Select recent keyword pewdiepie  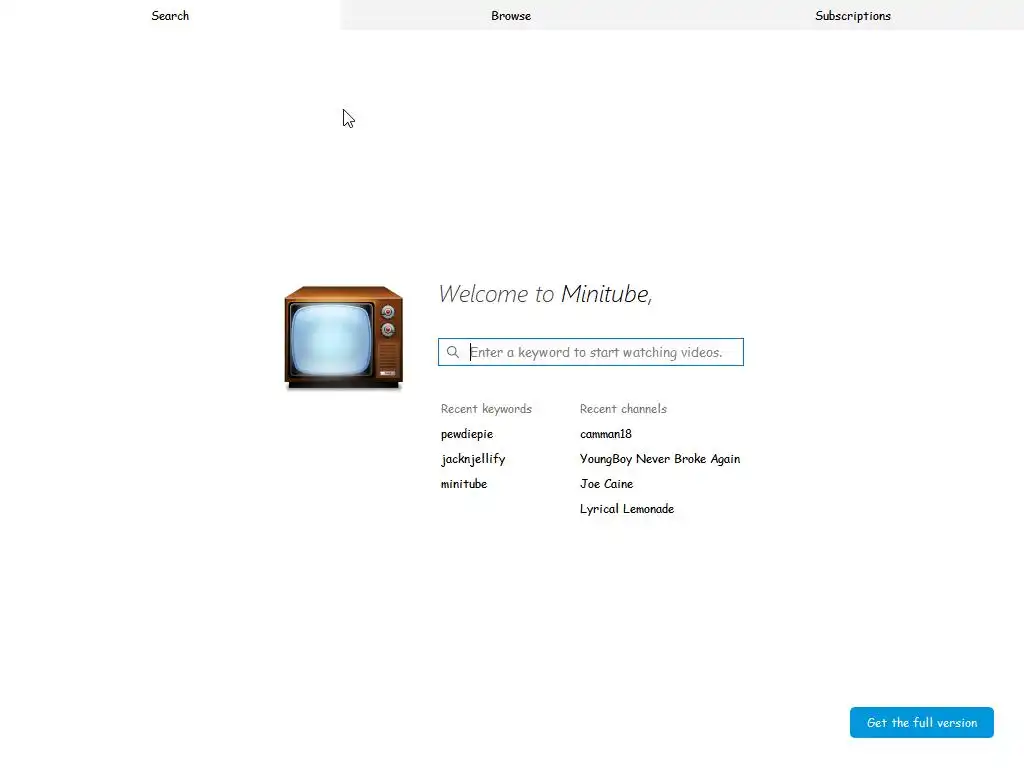(x=467, y=434)
